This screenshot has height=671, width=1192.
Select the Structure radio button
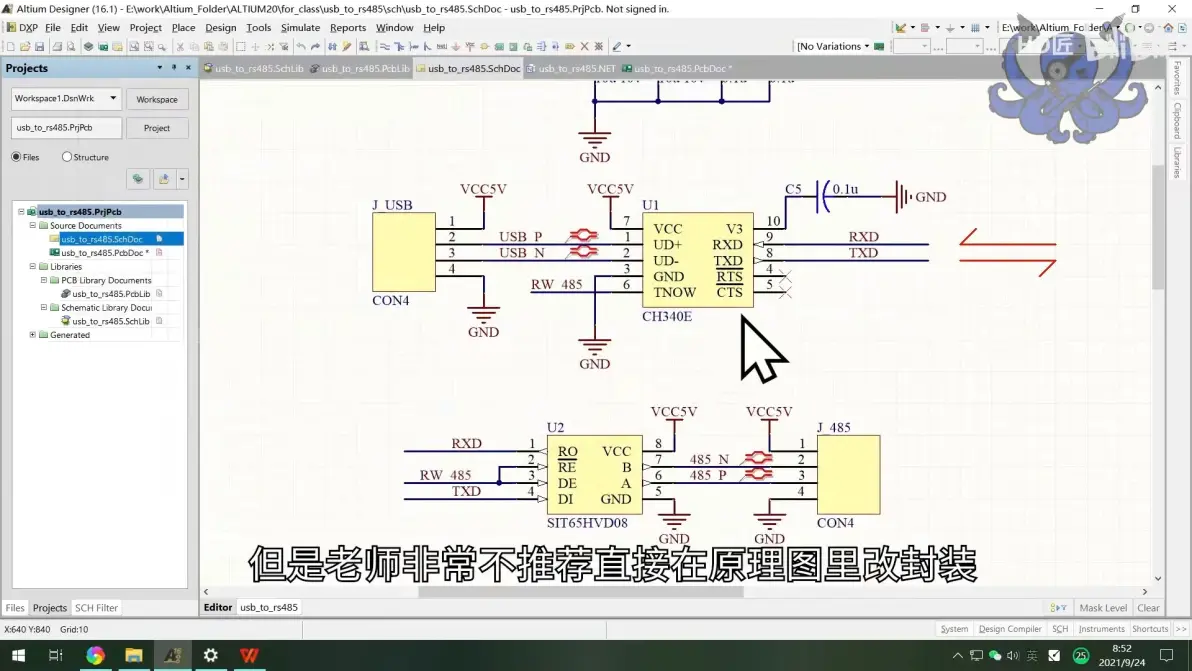click(67, 157)
